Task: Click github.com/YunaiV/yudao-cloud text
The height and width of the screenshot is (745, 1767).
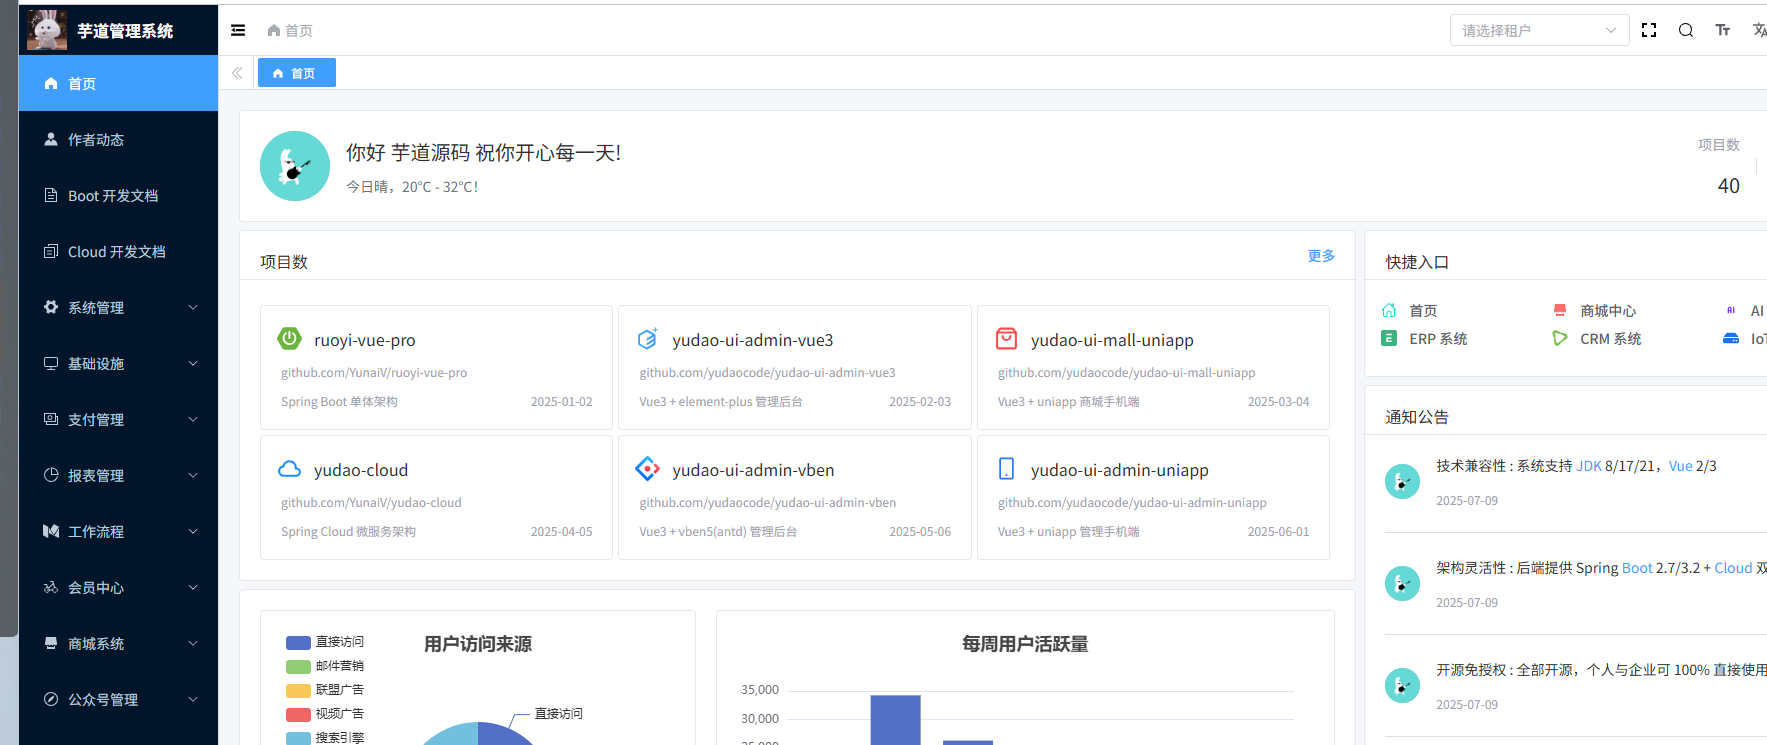Action: click(x=371, y=503)
